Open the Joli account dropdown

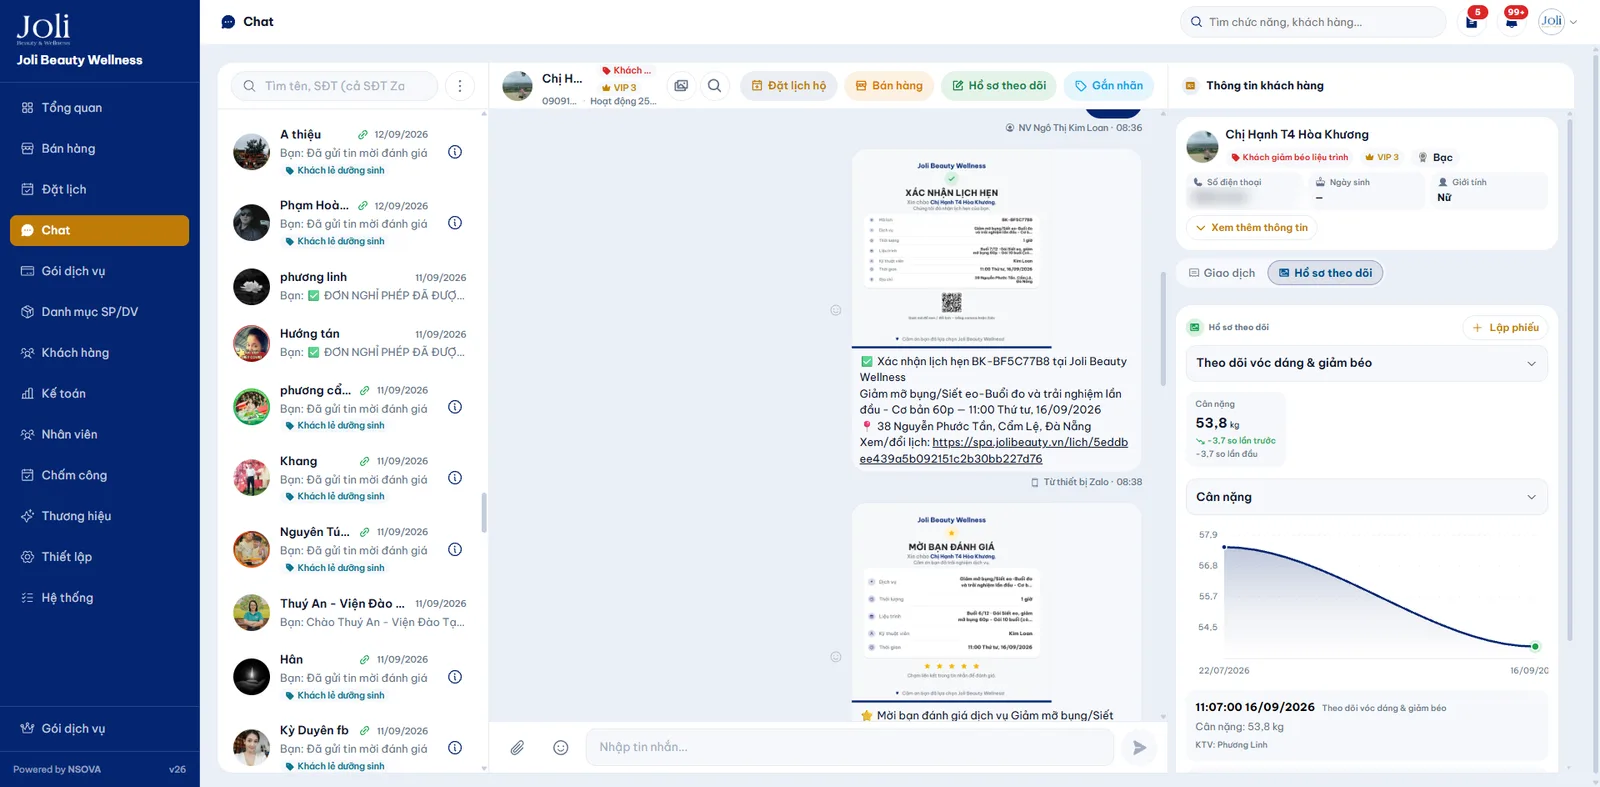[x=1558, y=21]
